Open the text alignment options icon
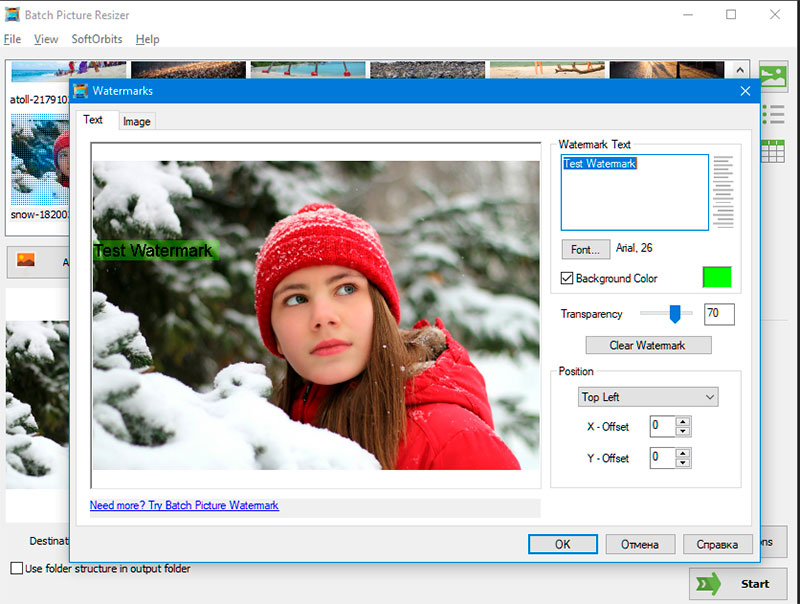800x604 pixels. coord(723,192)
